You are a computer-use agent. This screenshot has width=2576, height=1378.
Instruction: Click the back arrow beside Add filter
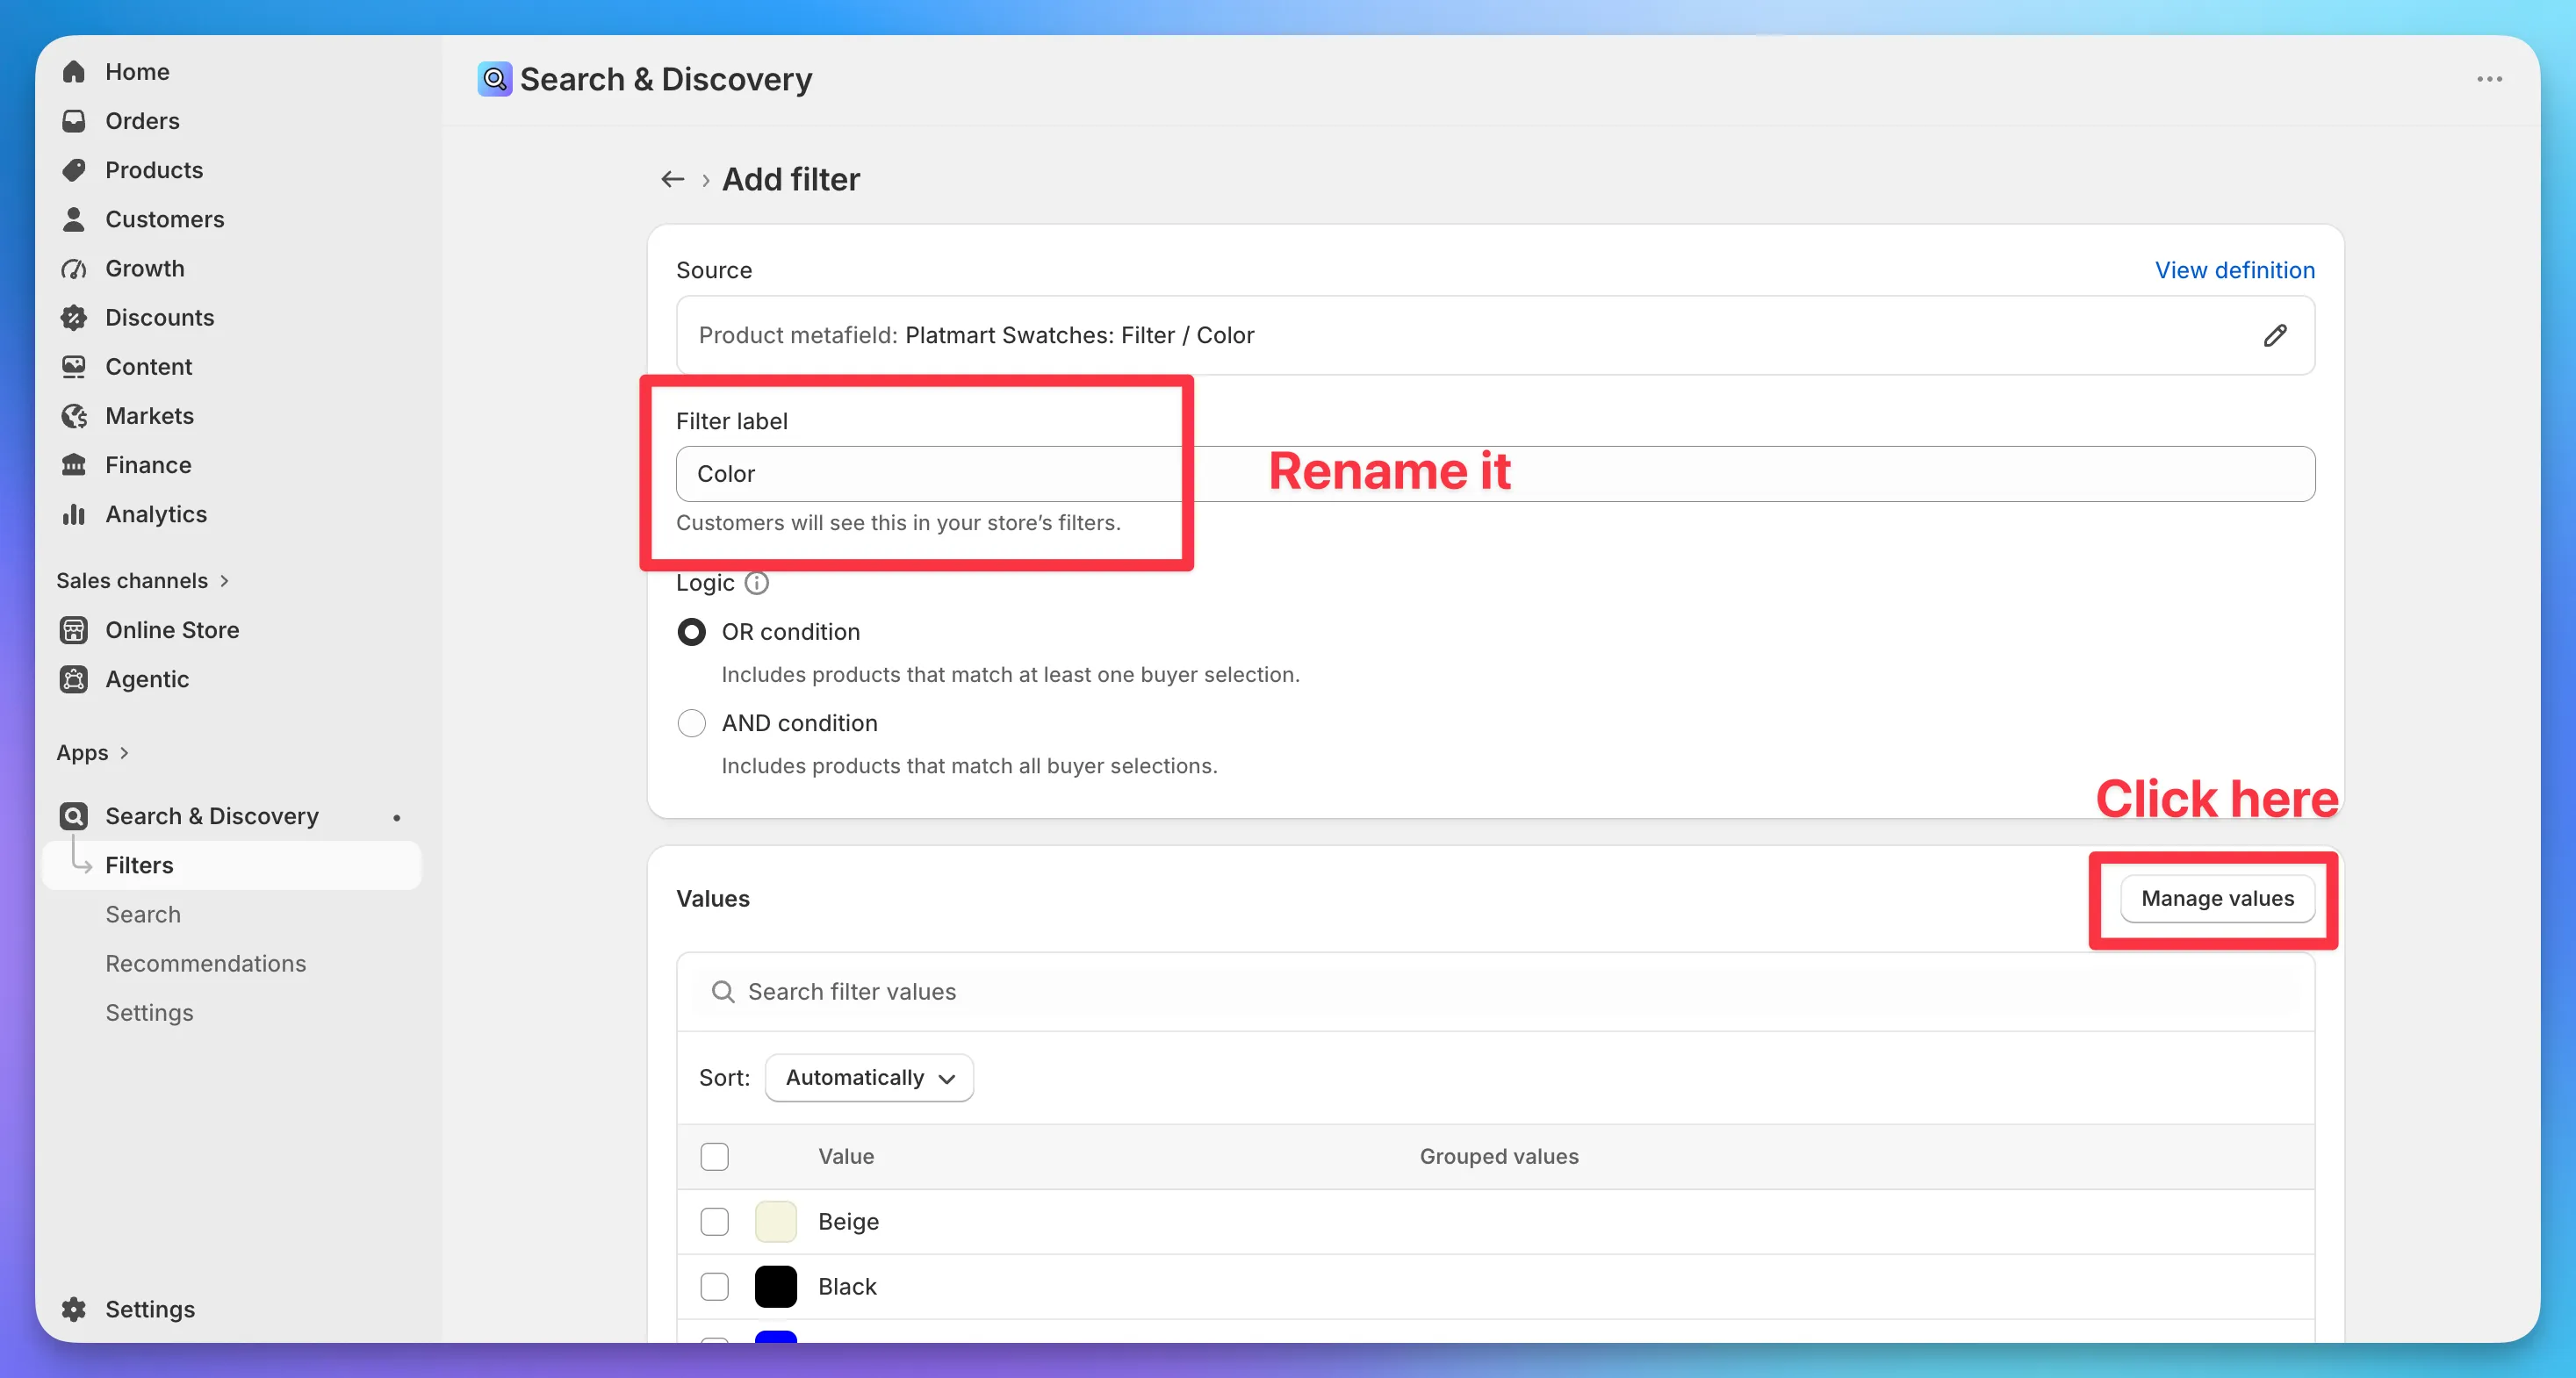coord(672,179)
